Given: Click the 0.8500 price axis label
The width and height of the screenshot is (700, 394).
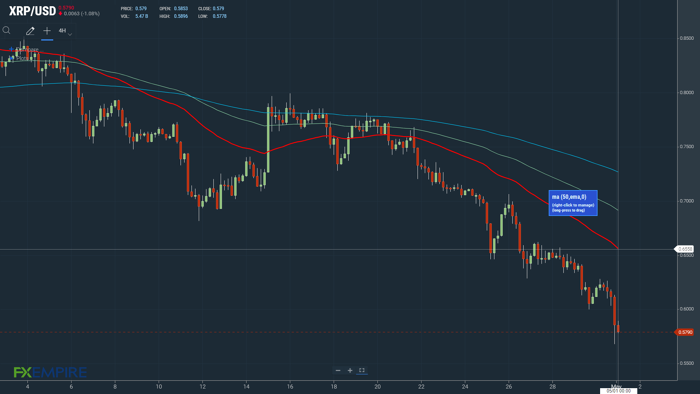Looking at the screenshot, I should coord(687,38).
